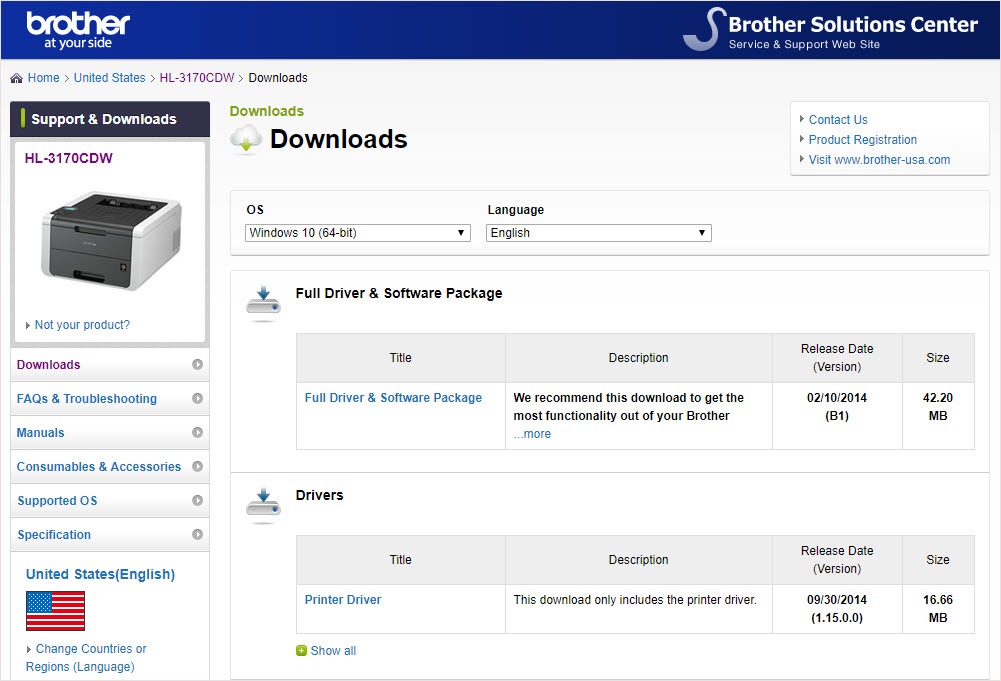The image size is (1001, 681).
Task: Click the Not your product? link
Action: [x=82, y=325]
